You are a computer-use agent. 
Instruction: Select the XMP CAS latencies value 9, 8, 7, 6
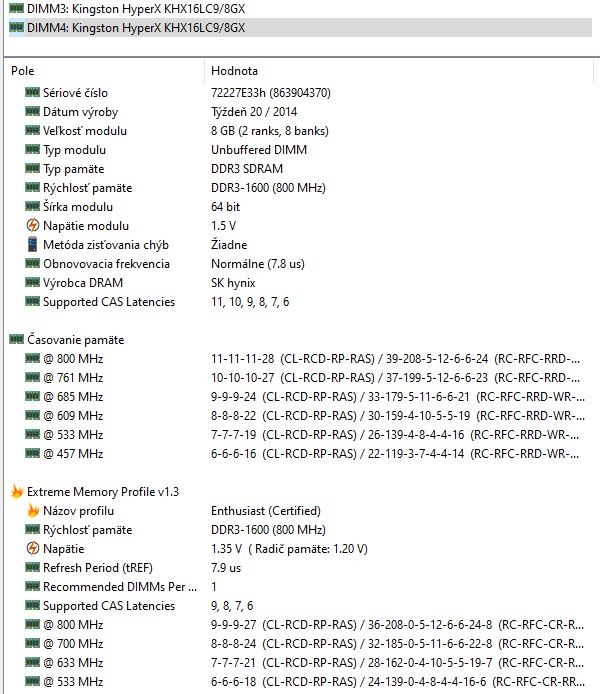pyautogui.click(x=232, y=606)
